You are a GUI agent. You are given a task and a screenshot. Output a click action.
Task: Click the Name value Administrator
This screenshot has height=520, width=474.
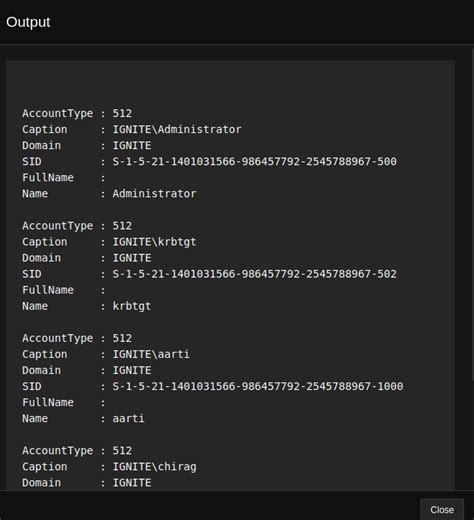[154, 194]
